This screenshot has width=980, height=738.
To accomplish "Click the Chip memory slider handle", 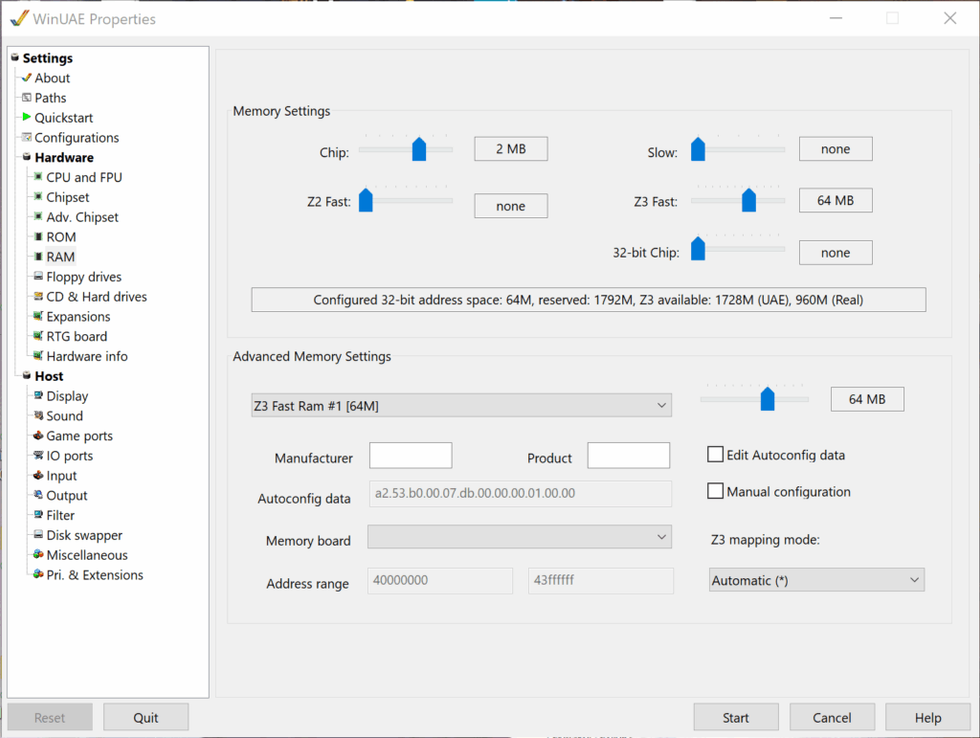I will [419, 149].
